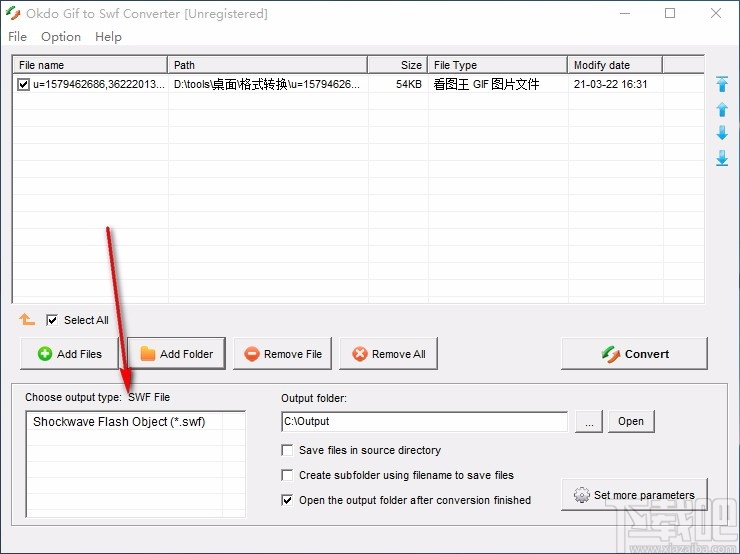Viewport: 740px width, 554px height.
Task: Sort by the Modify date column header
Action: pos(615,65)
